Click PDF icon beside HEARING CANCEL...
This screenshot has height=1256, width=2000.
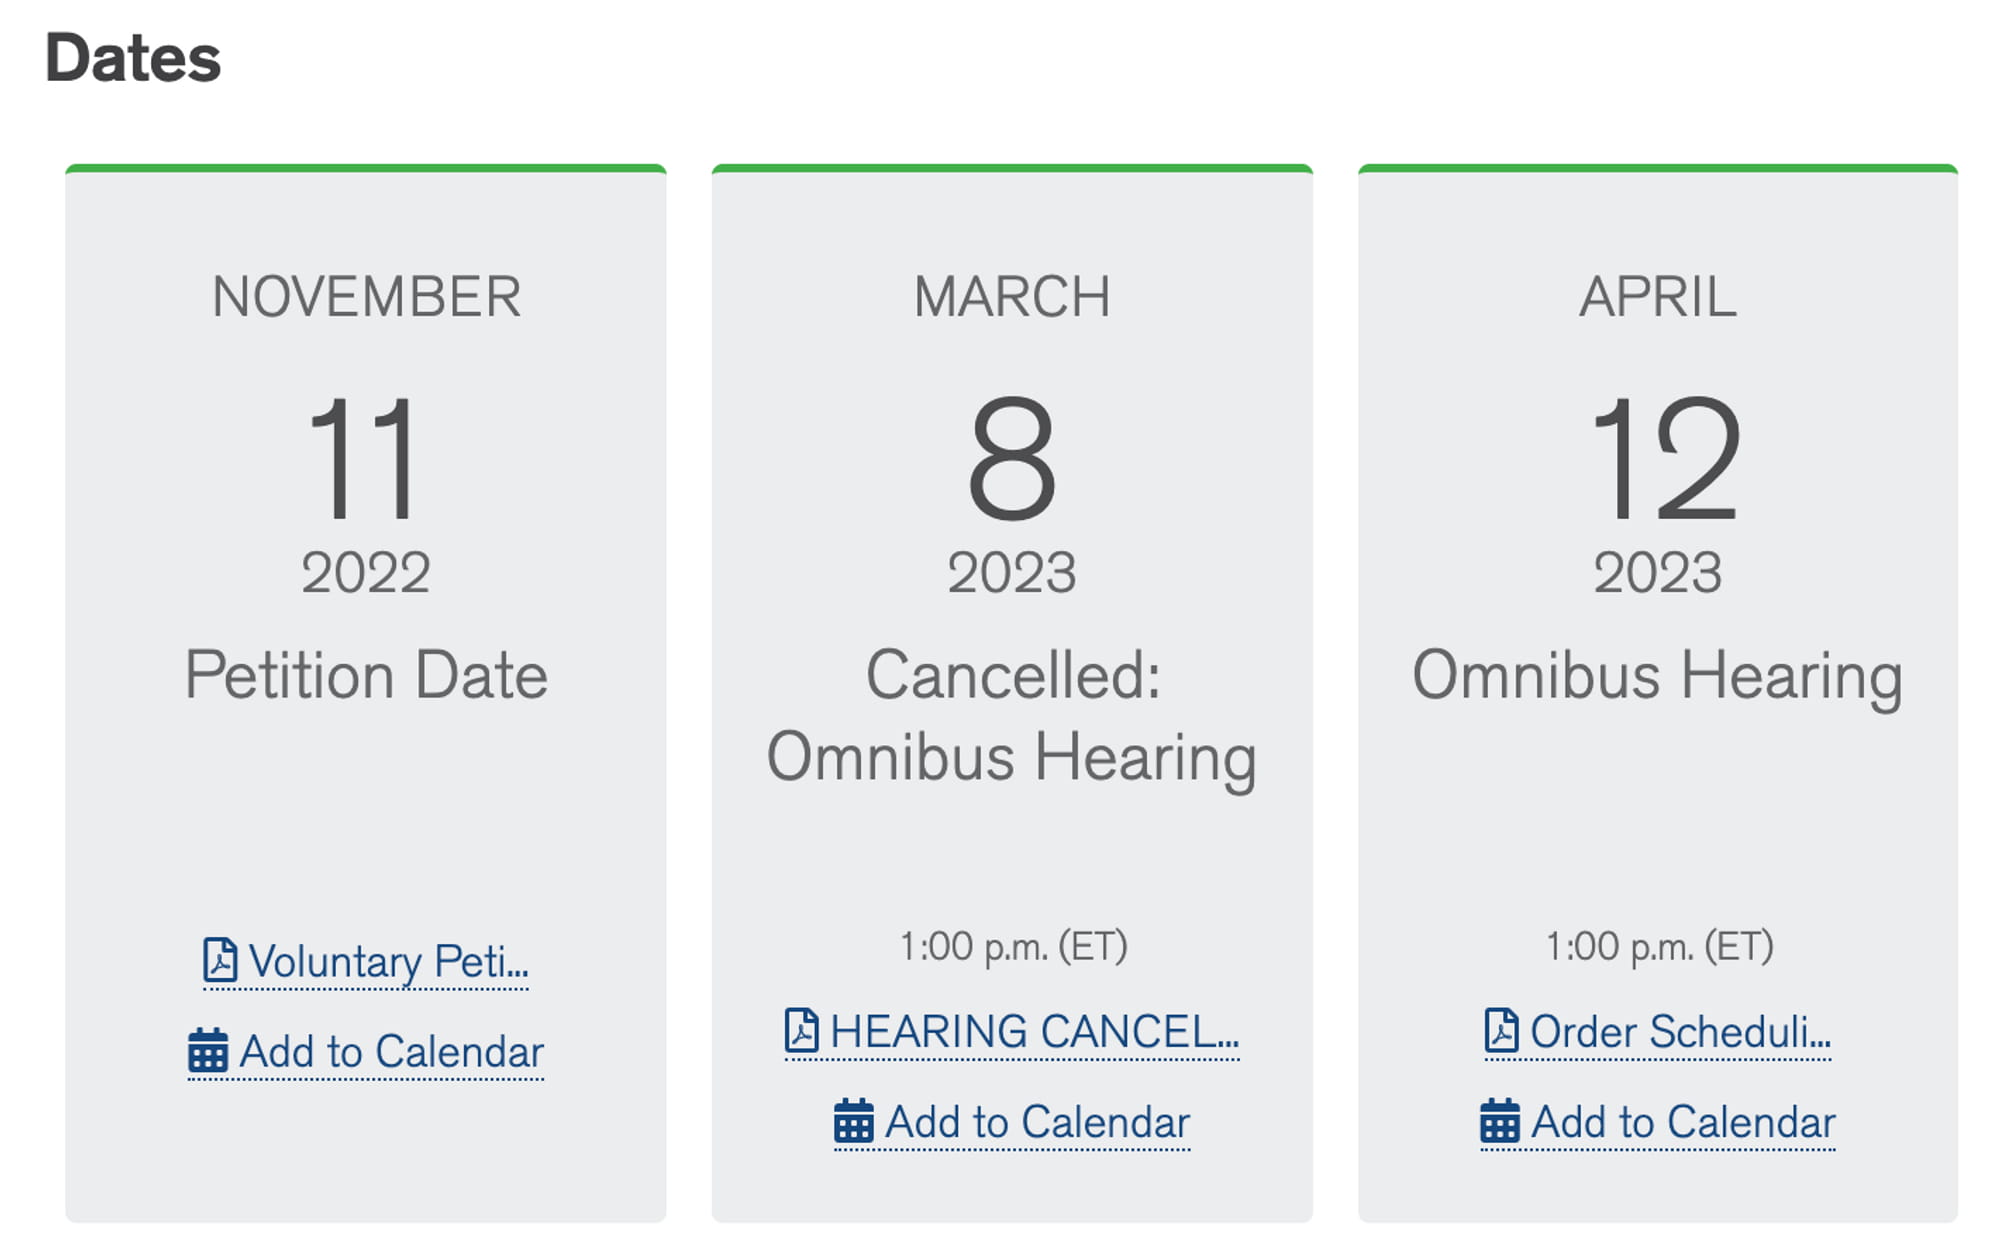(x=801, y=1031)
